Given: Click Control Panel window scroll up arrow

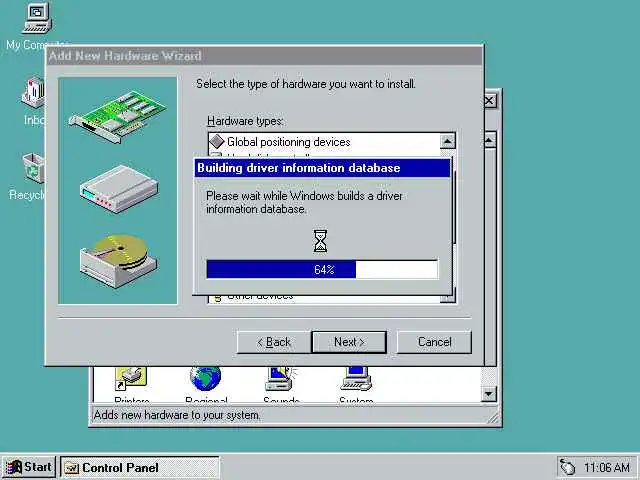Looking at the screenshot, I should [489, 141].
